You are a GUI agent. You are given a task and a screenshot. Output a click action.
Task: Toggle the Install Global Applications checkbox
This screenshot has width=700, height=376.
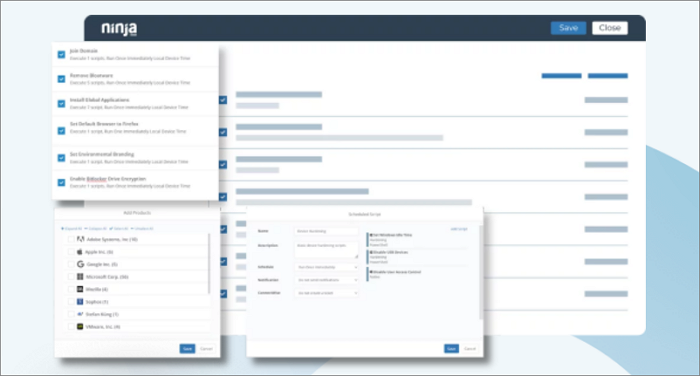[62, 104]
